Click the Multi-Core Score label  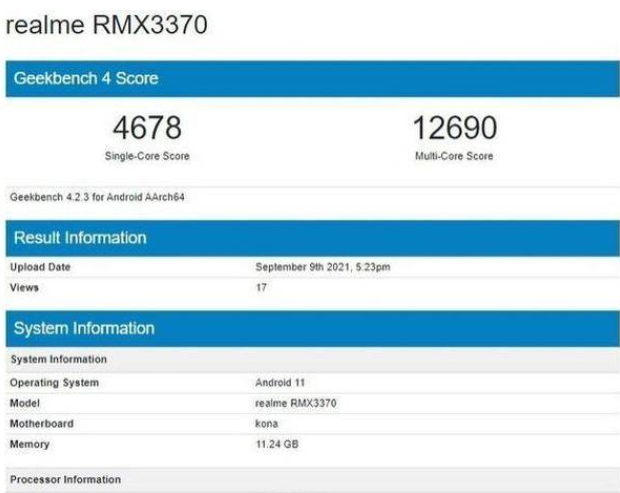coord(454,156)
